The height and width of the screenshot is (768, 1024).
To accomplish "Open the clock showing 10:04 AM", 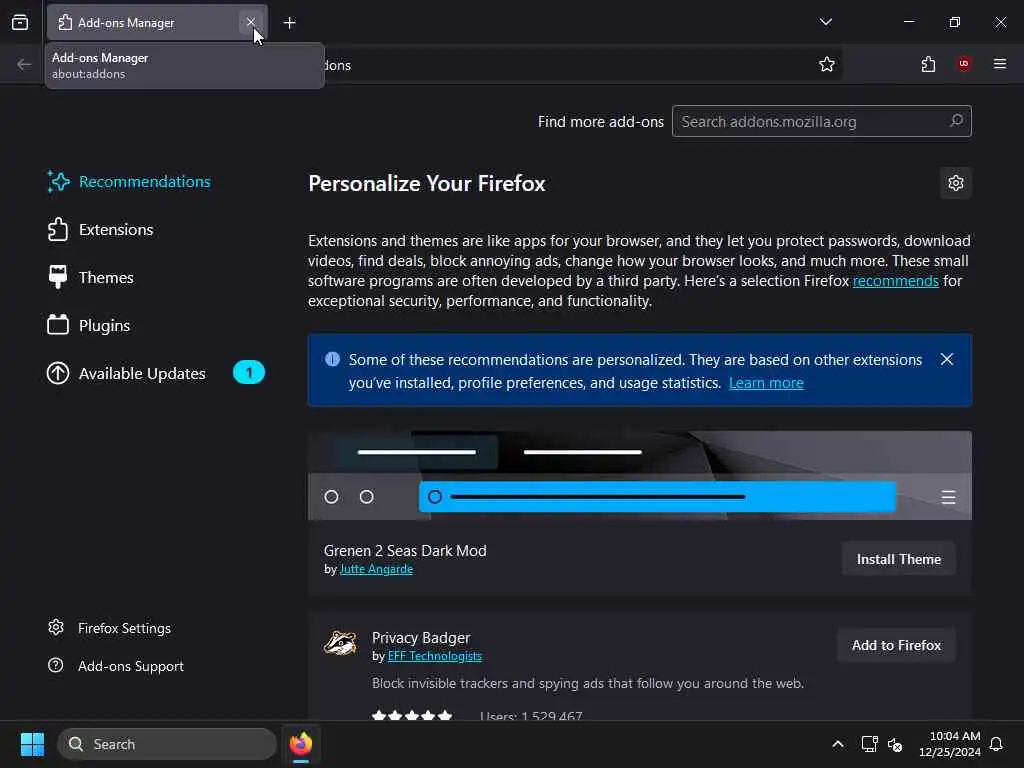I will click(950, 744).
